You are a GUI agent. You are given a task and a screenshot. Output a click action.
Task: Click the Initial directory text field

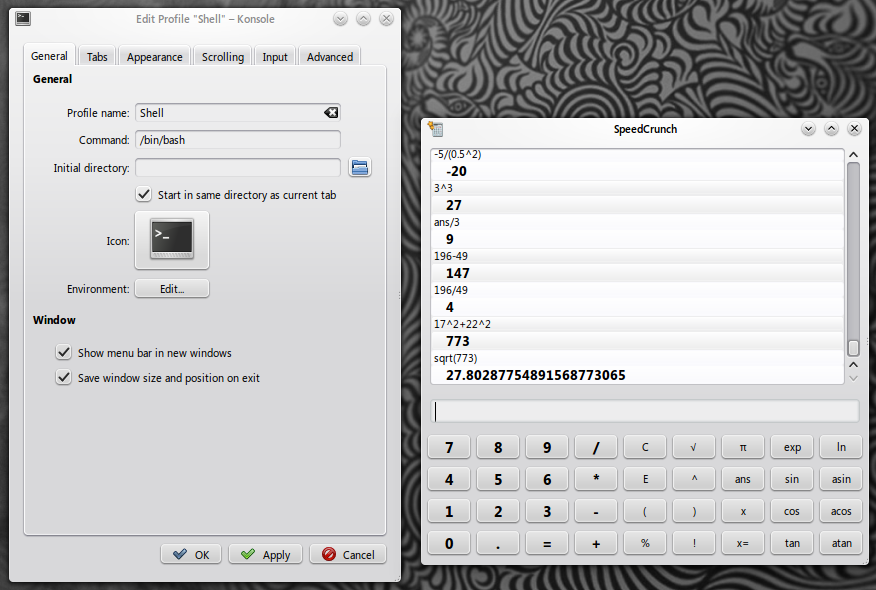237,167
